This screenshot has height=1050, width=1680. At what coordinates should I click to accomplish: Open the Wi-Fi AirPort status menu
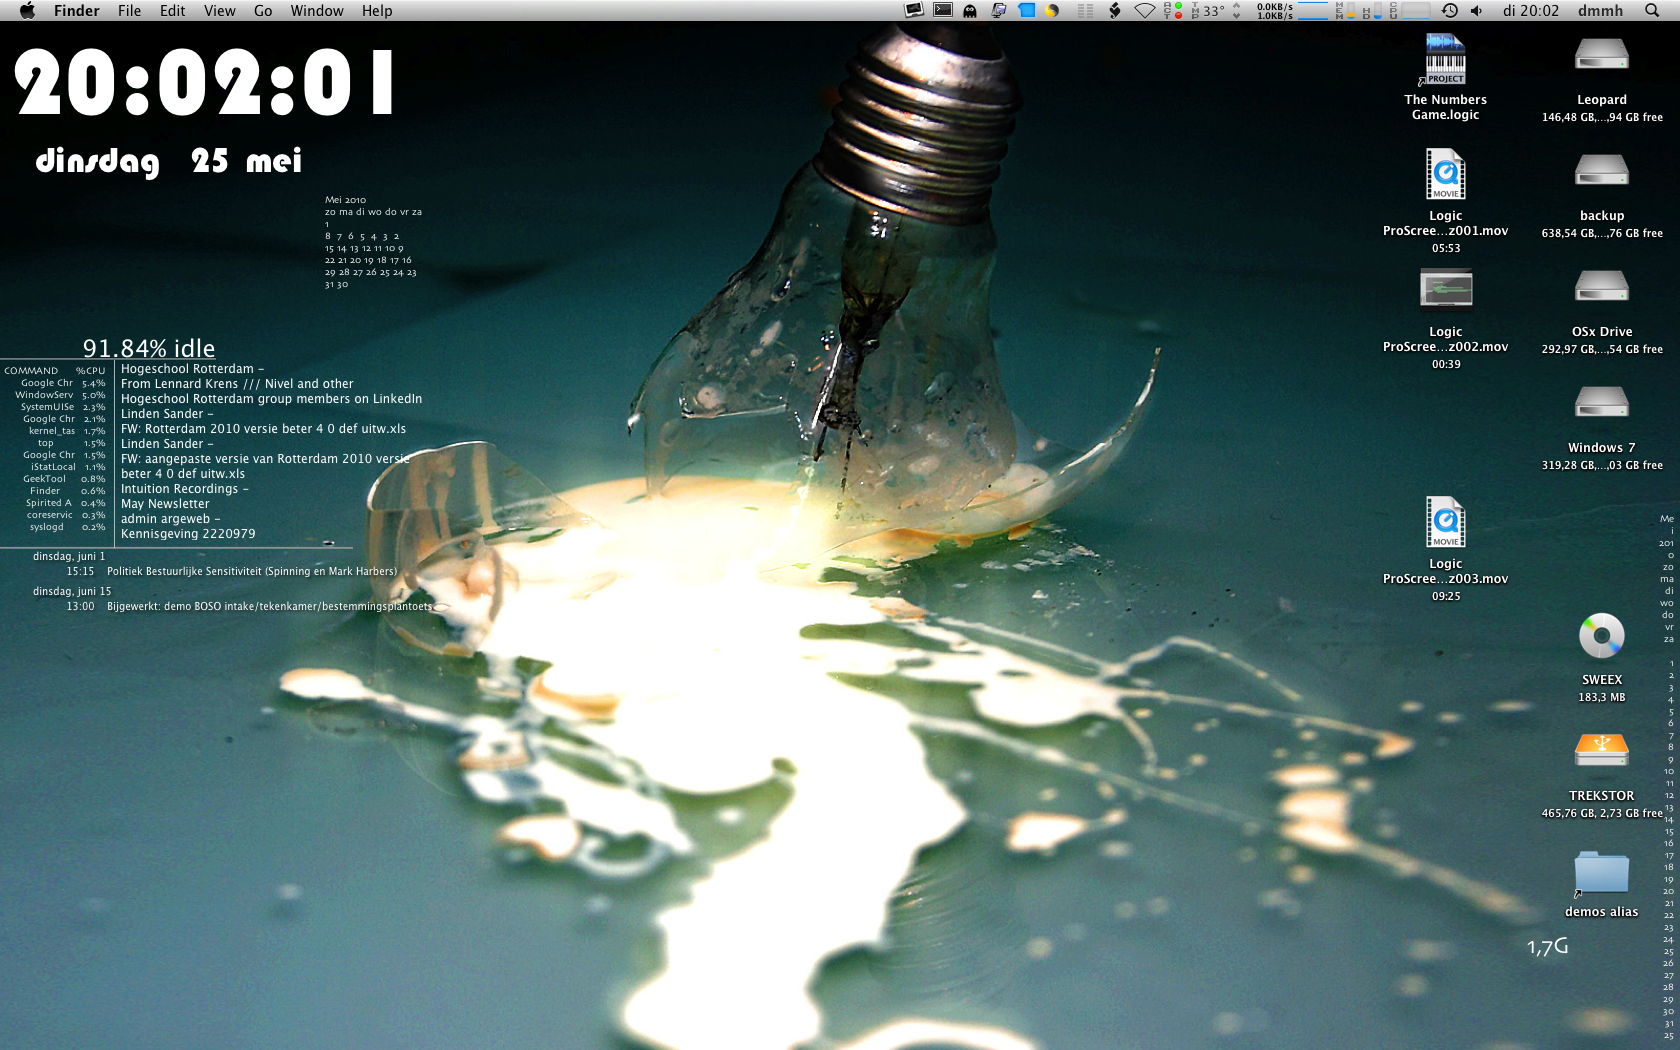click(1144, 11)
